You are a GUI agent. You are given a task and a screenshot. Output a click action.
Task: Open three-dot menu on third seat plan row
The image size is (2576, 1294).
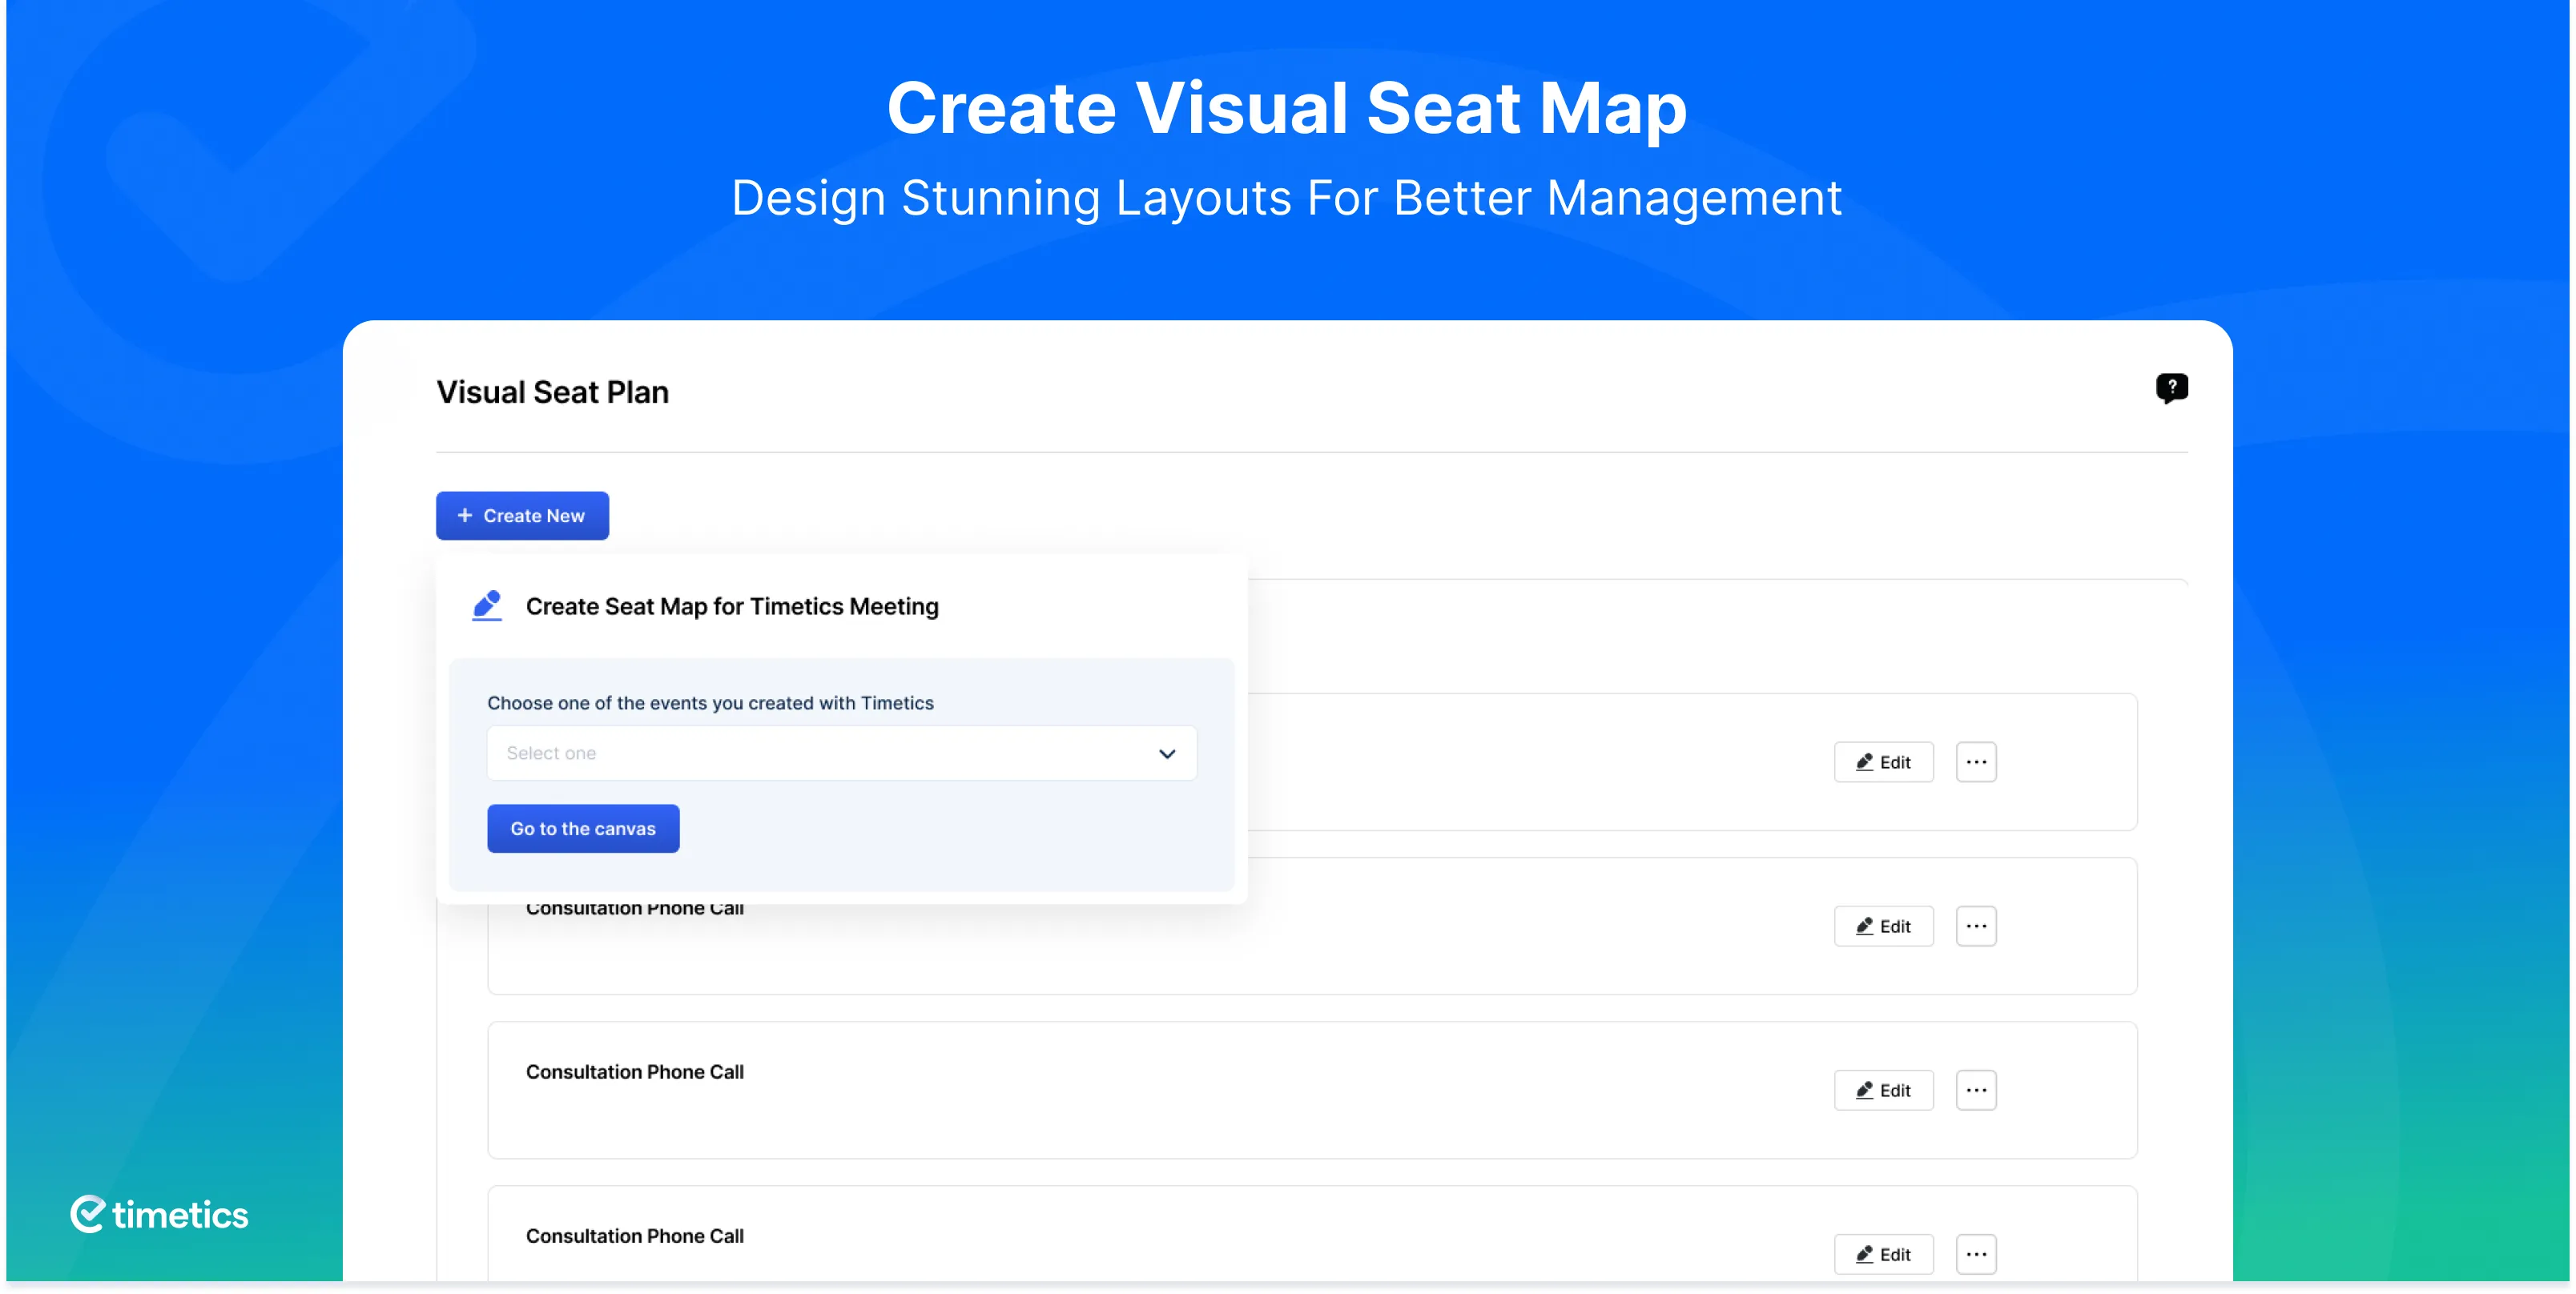coord(1976,1090)
